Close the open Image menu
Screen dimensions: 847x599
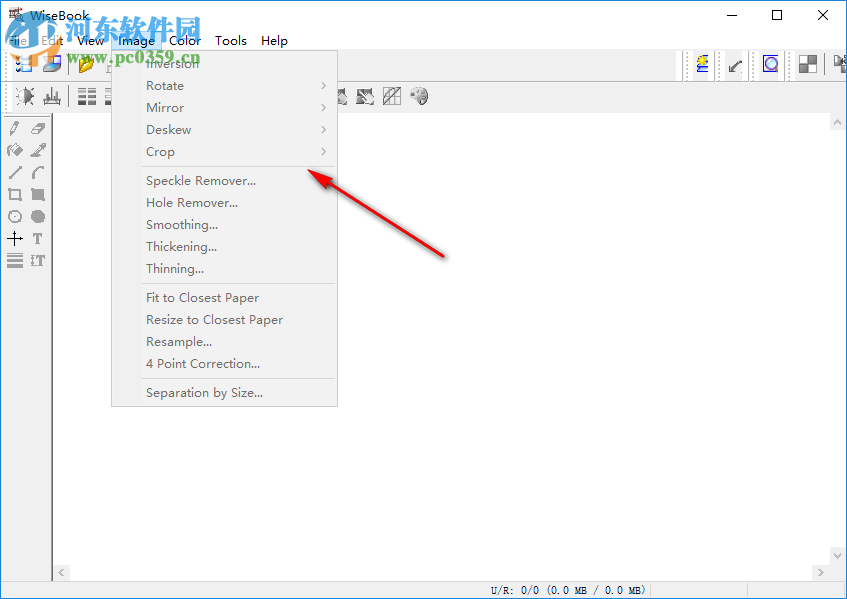[x=136, y=41]
